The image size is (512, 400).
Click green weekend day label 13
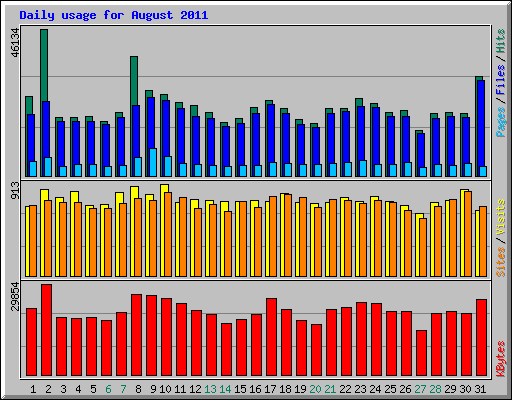[210, 389]
